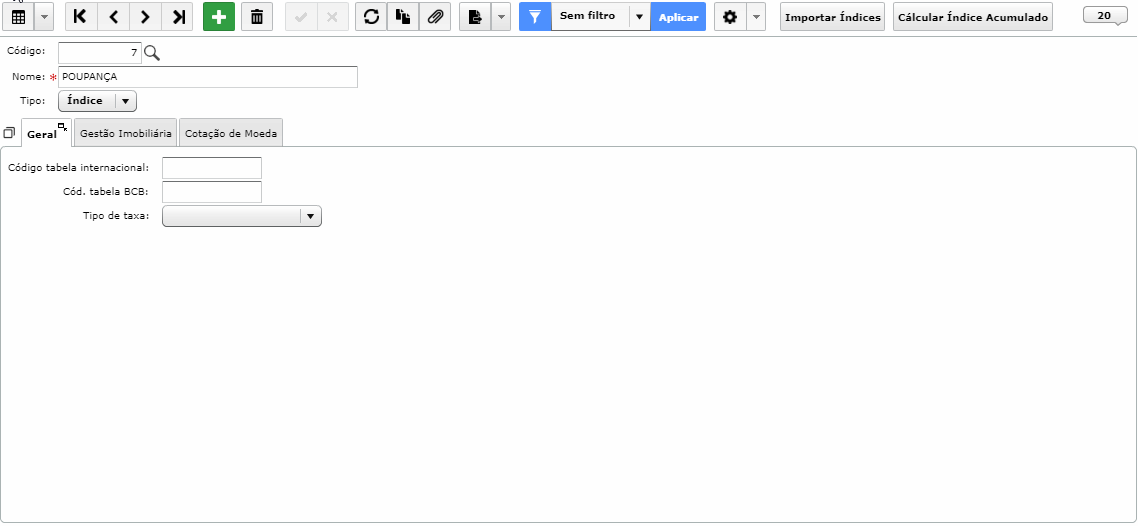Jump to last record
The height and width of the screenshot is (526, 1138).
coord(178,17)
